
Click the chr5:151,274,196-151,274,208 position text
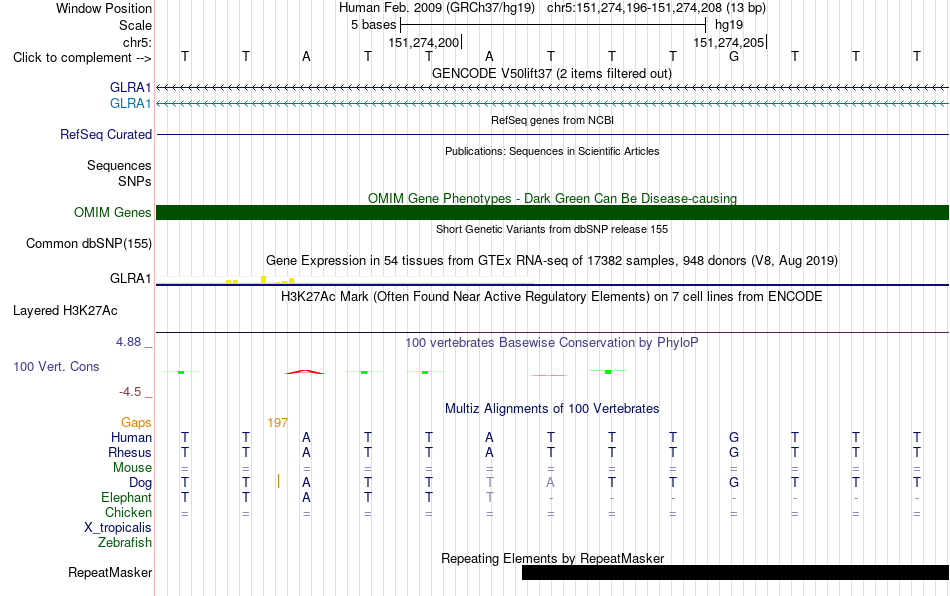[x=656, y=8]
